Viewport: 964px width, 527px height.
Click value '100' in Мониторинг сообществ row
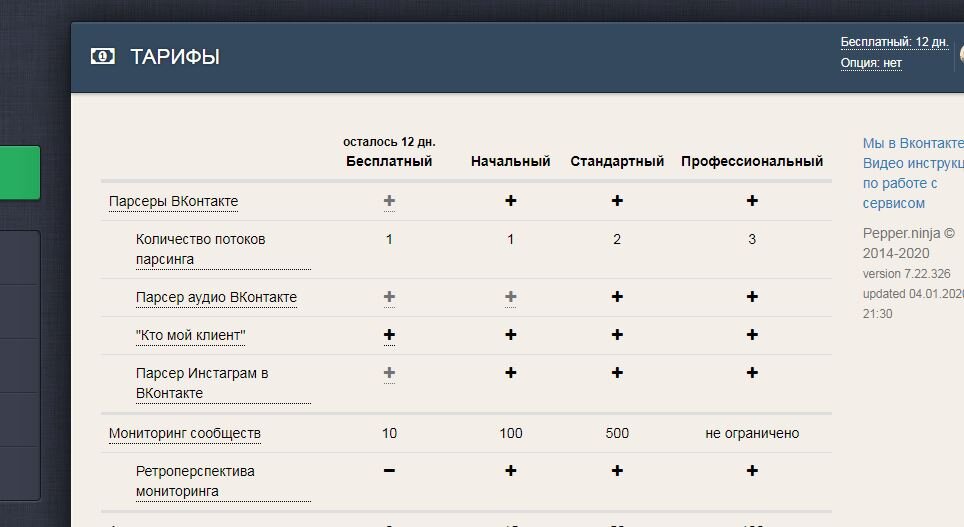click(511, 434)
